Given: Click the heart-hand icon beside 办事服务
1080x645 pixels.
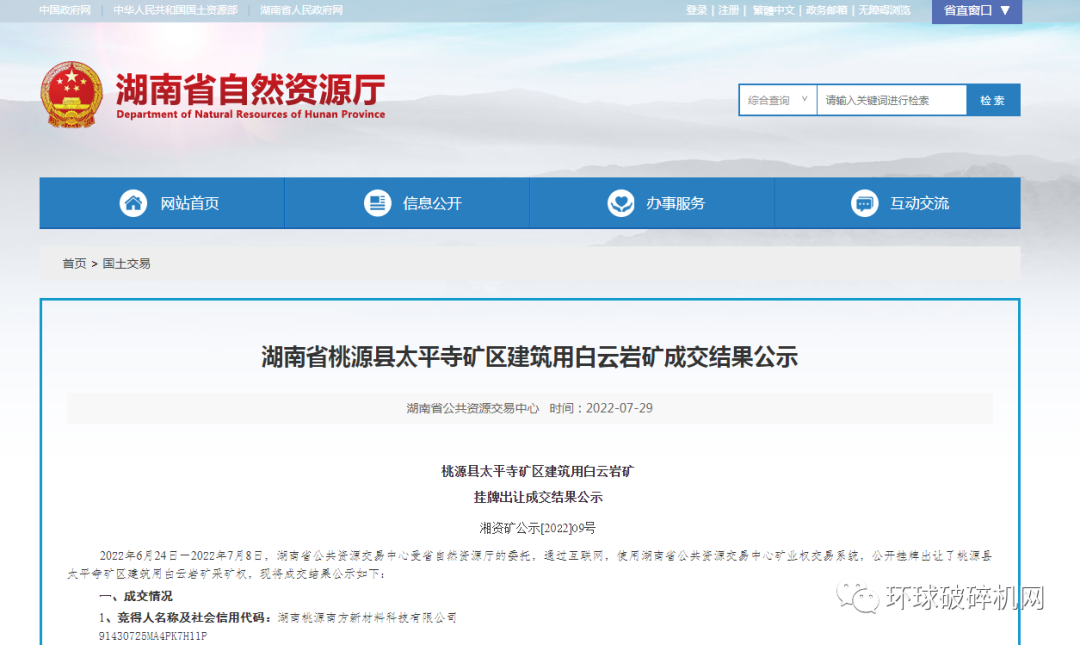Looking at the screenshot, I should point(621,203).
